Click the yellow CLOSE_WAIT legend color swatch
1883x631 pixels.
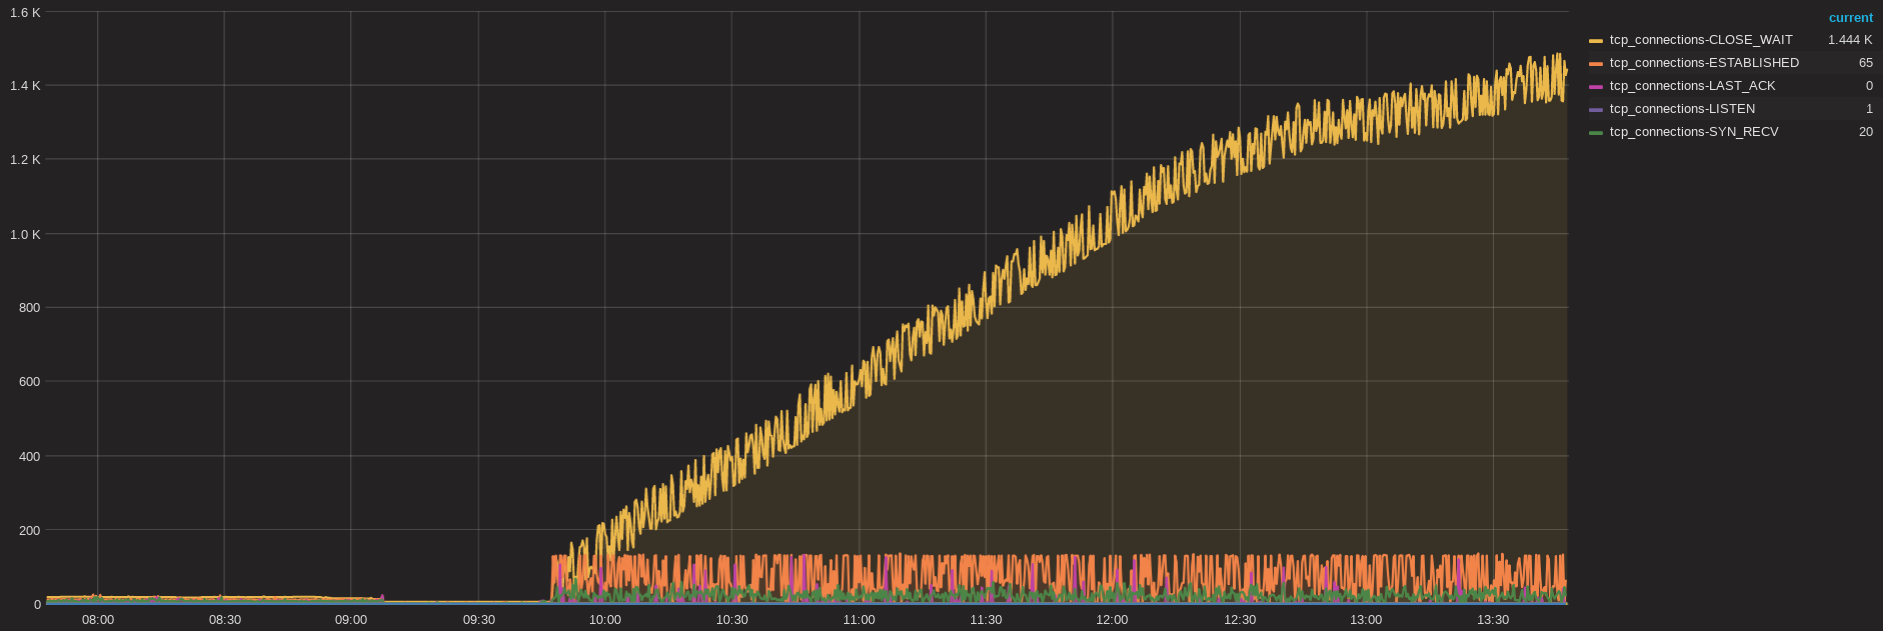(1595, 41)
